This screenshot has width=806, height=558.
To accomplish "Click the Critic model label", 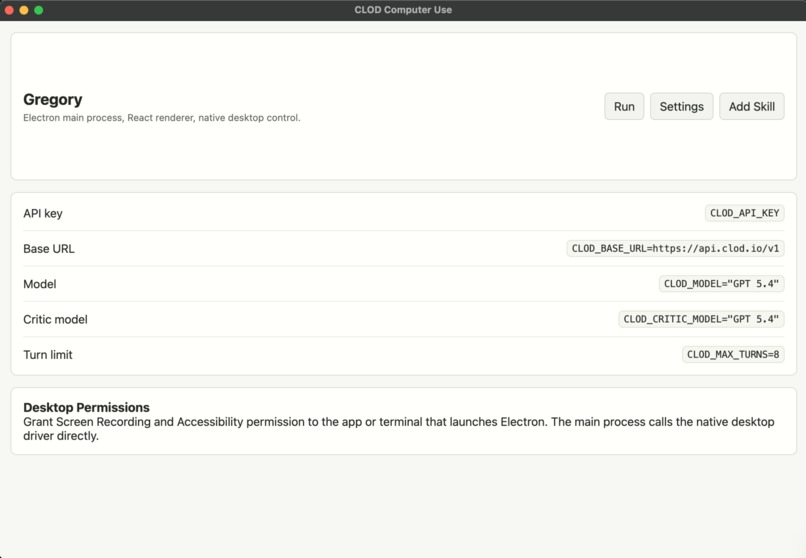I will click(56, 320).
